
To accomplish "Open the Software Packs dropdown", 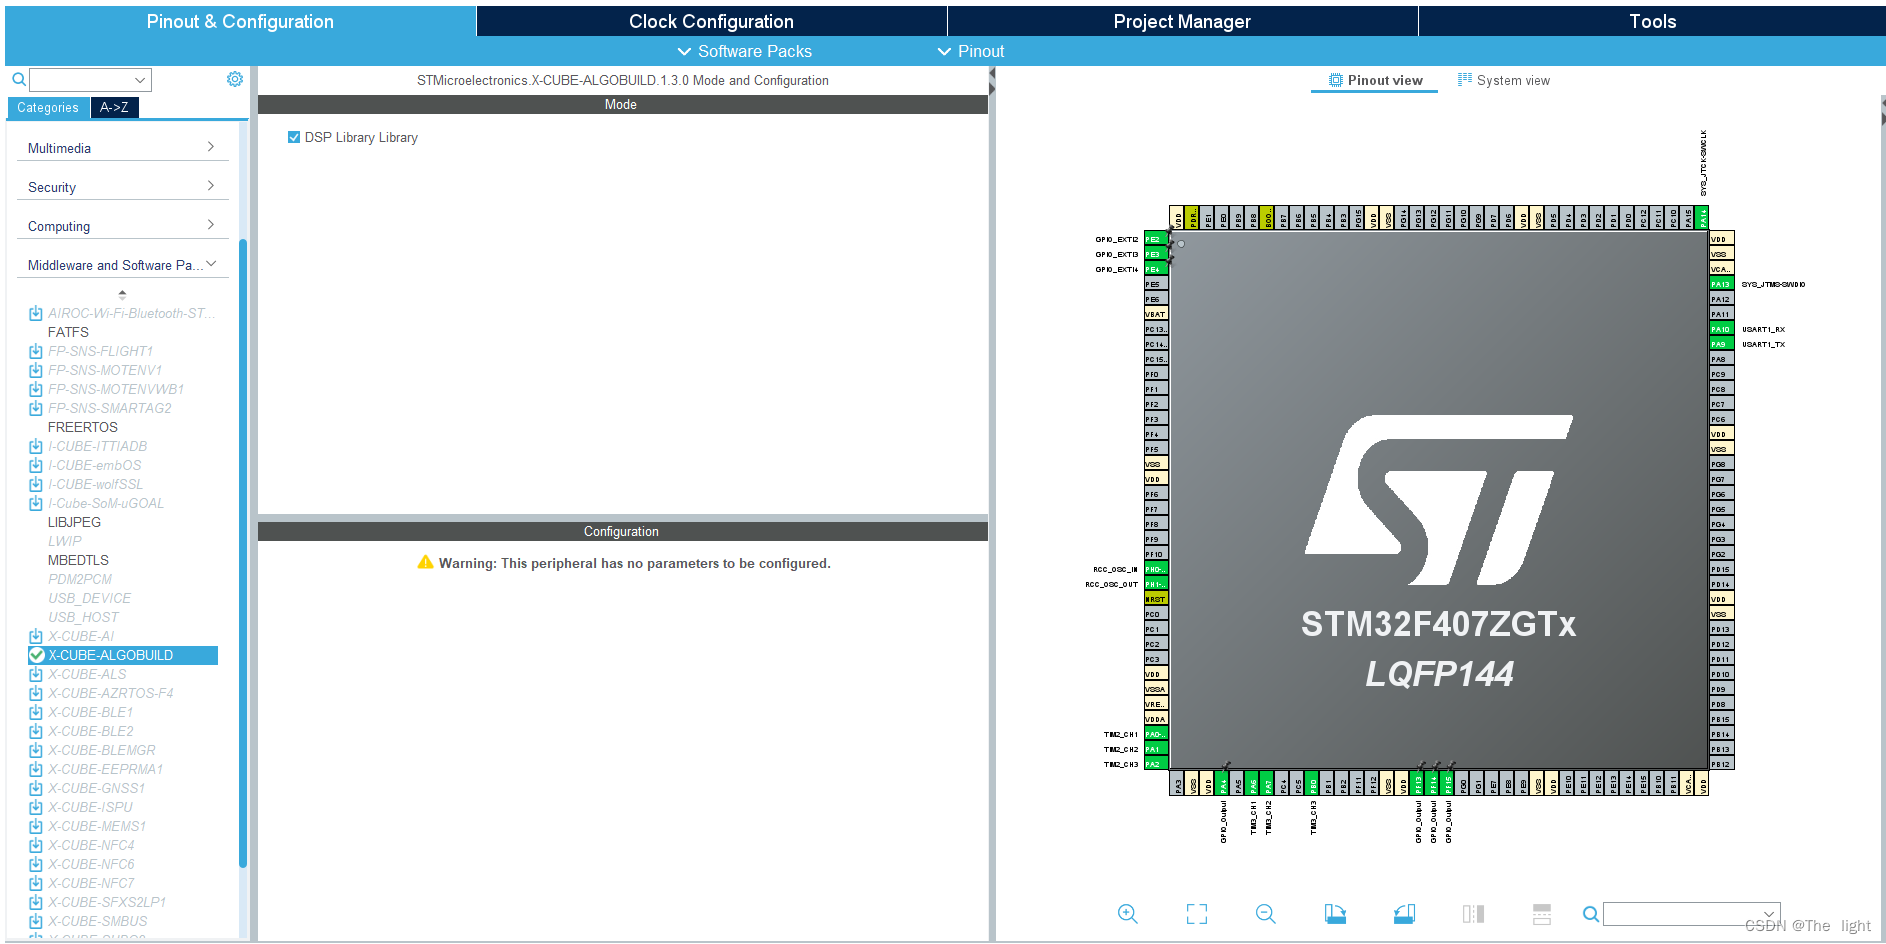I will 744,51.
